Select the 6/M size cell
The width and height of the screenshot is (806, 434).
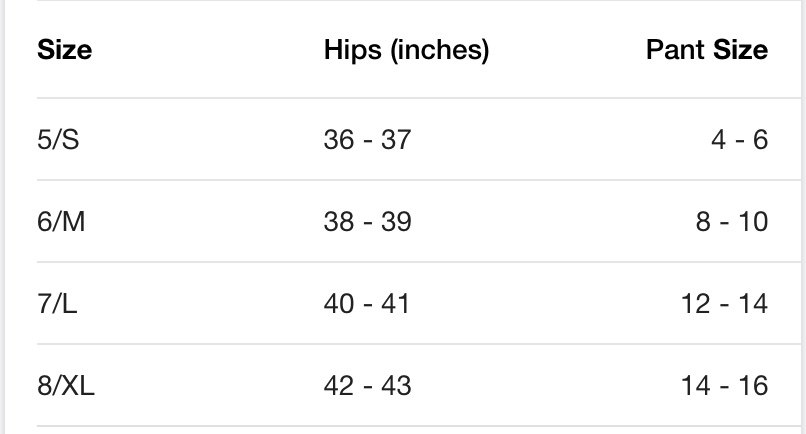[61, 222]
